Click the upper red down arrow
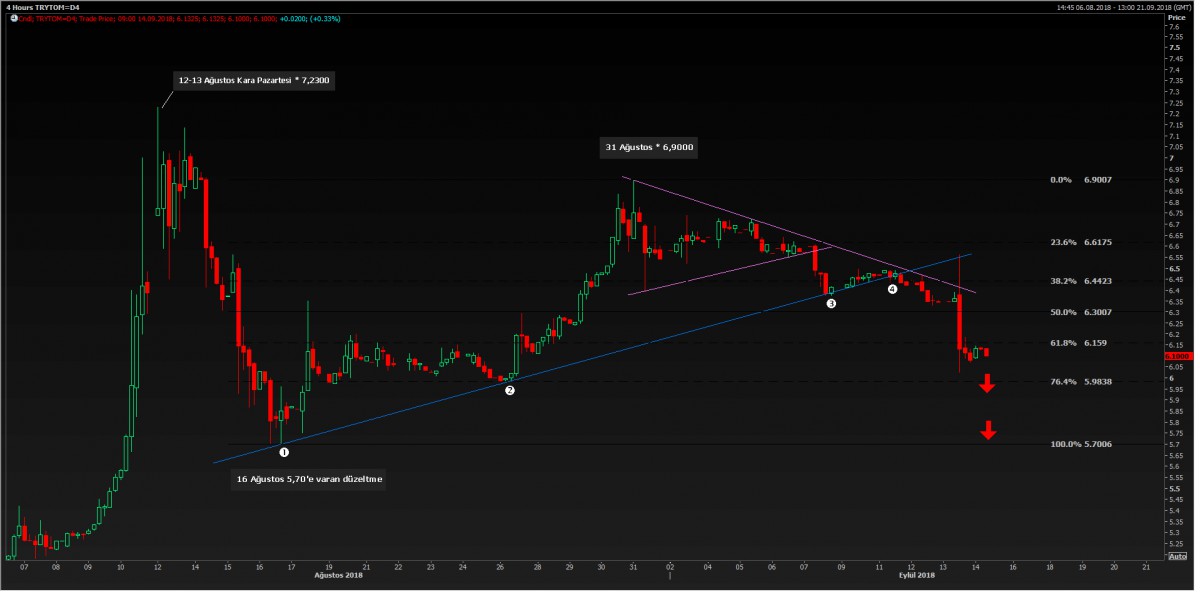Screen dimensions: 1200x592 [987, 383]
